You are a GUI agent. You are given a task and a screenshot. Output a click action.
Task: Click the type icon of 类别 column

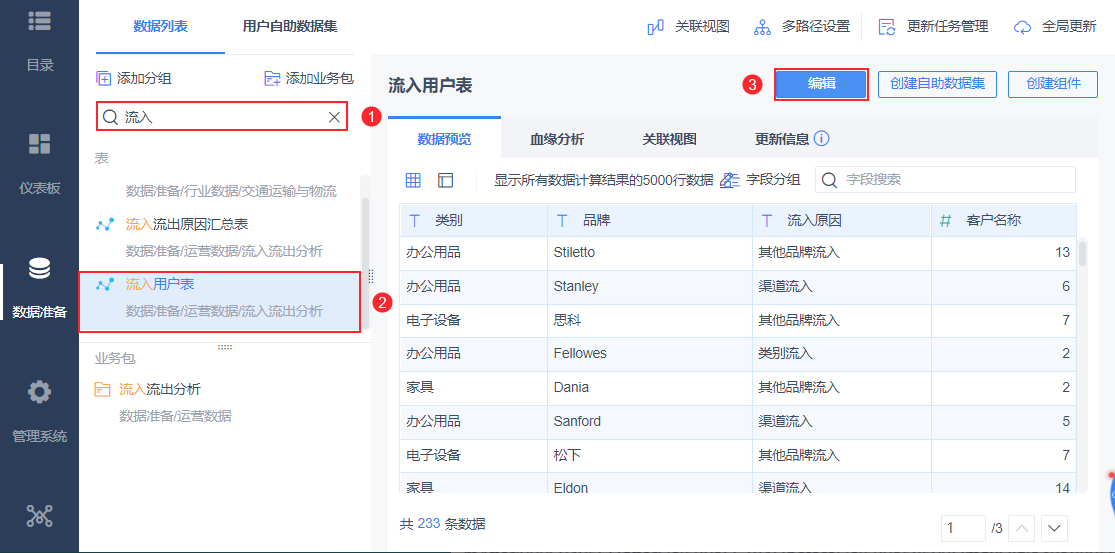click(415, 220)
